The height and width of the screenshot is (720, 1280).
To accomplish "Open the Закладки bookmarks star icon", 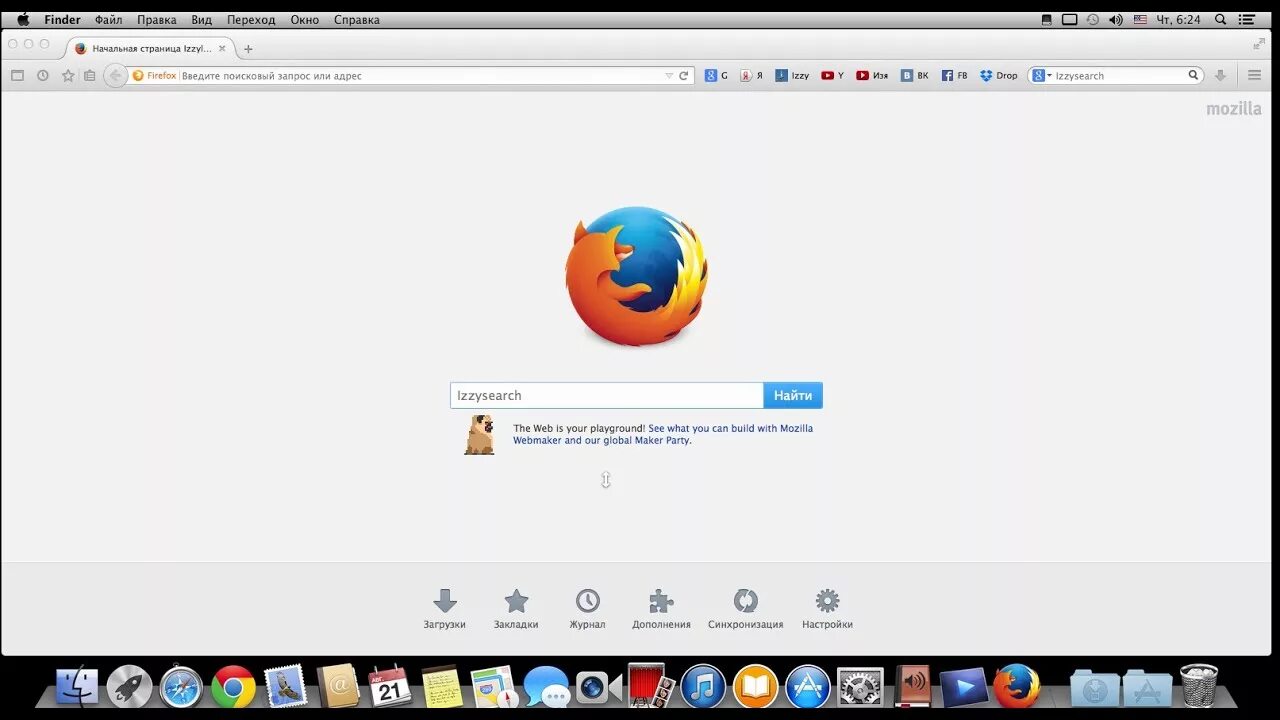I will coord(516,601).
